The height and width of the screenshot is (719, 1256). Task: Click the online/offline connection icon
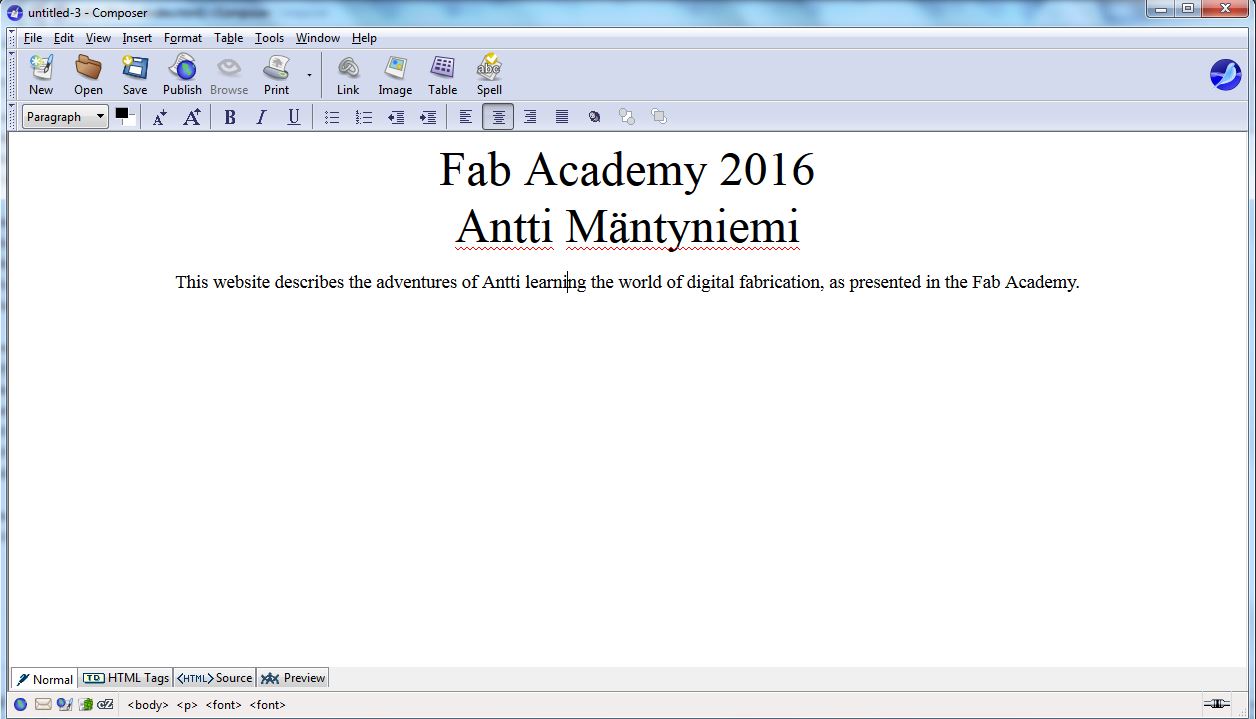(1217, 704)
